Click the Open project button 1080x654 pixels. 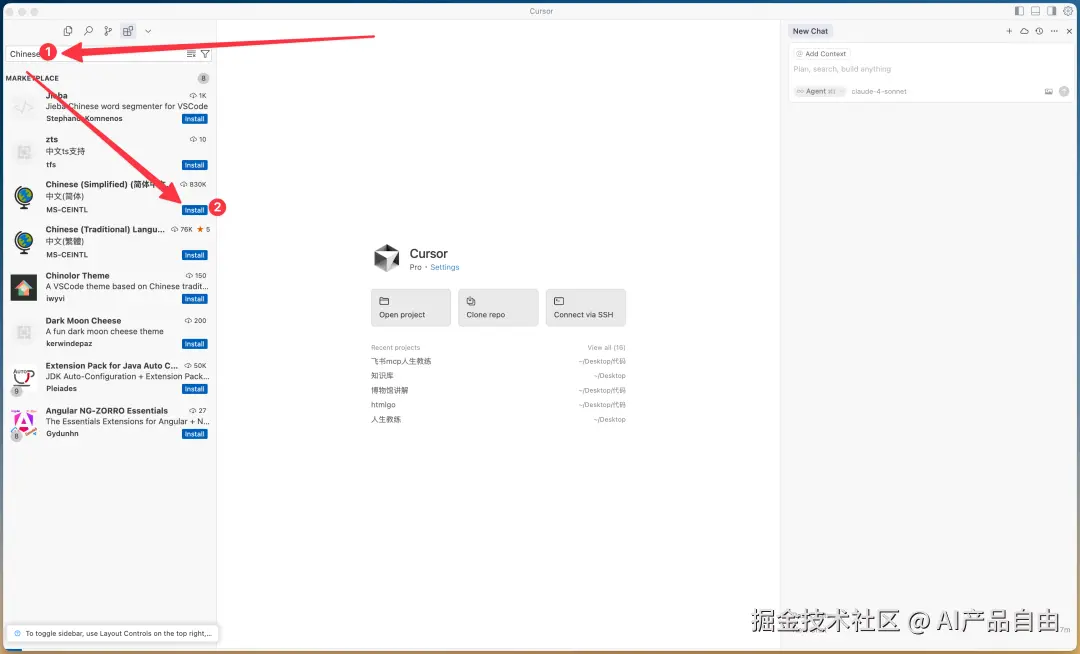pos(411,307)
